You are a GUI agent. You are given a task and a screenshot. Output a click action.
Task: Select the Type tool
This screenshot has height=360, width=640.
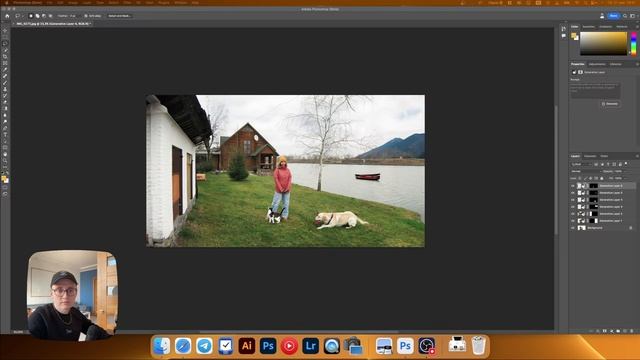tap(5, 135)
